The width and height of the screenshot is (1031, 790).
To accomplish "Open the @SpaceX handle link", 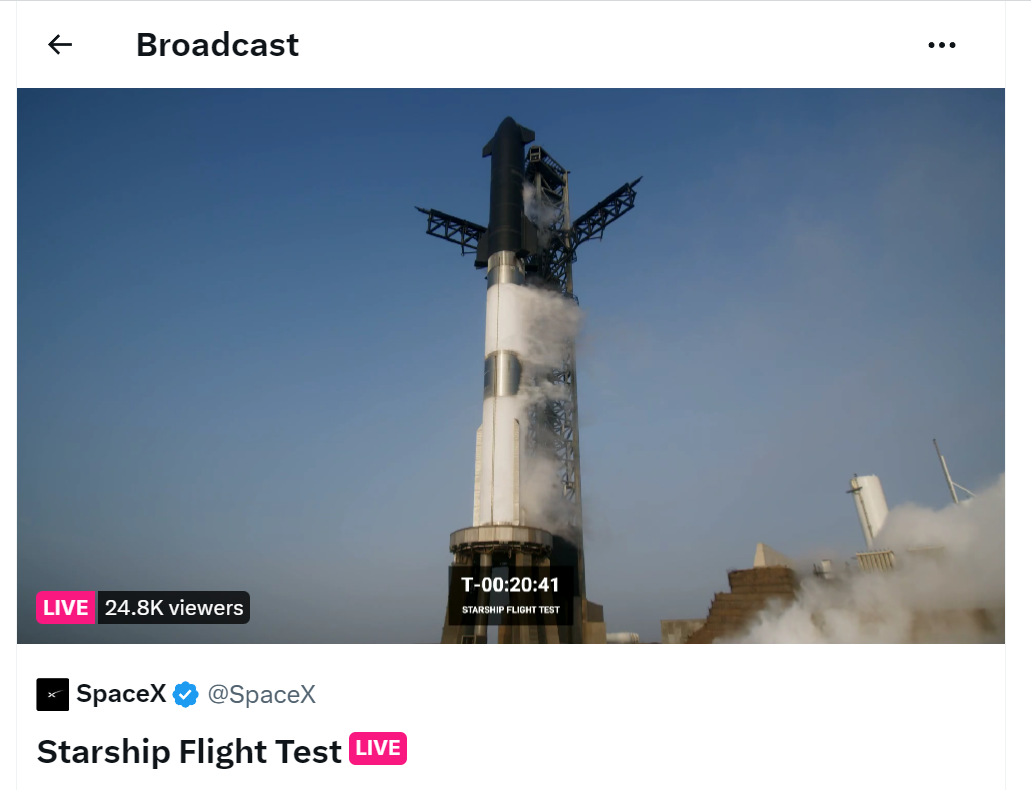I will [262, 694].
